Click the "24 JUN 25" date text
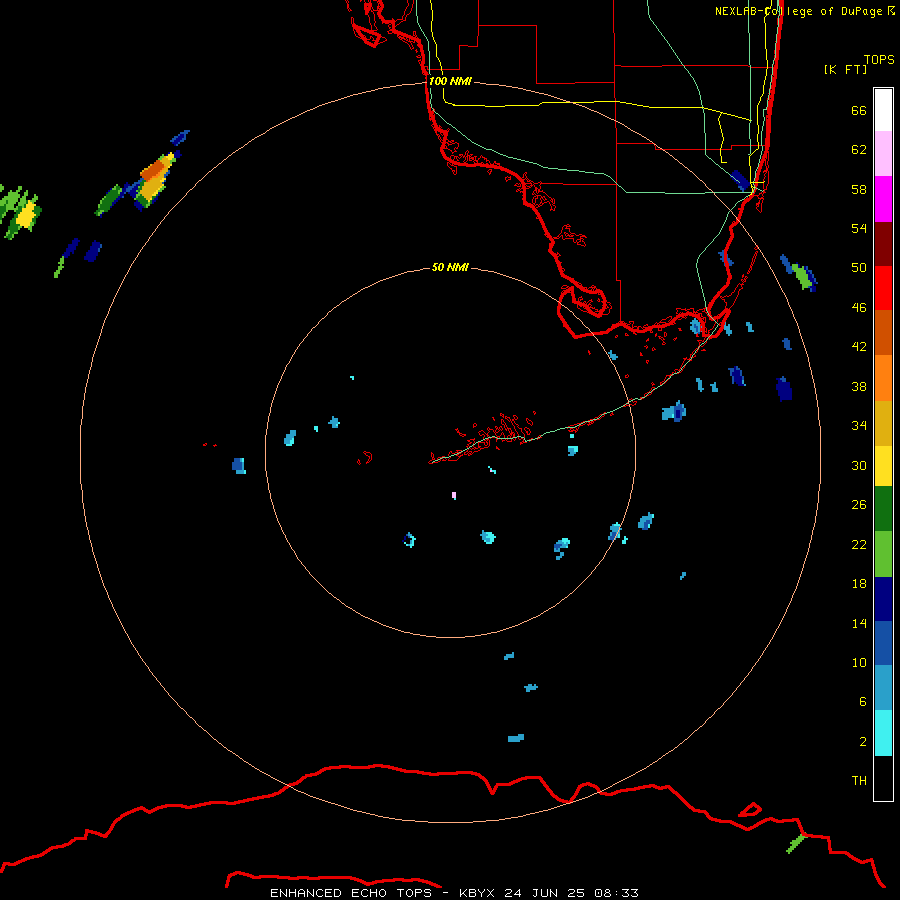 (x=544, y=893)
